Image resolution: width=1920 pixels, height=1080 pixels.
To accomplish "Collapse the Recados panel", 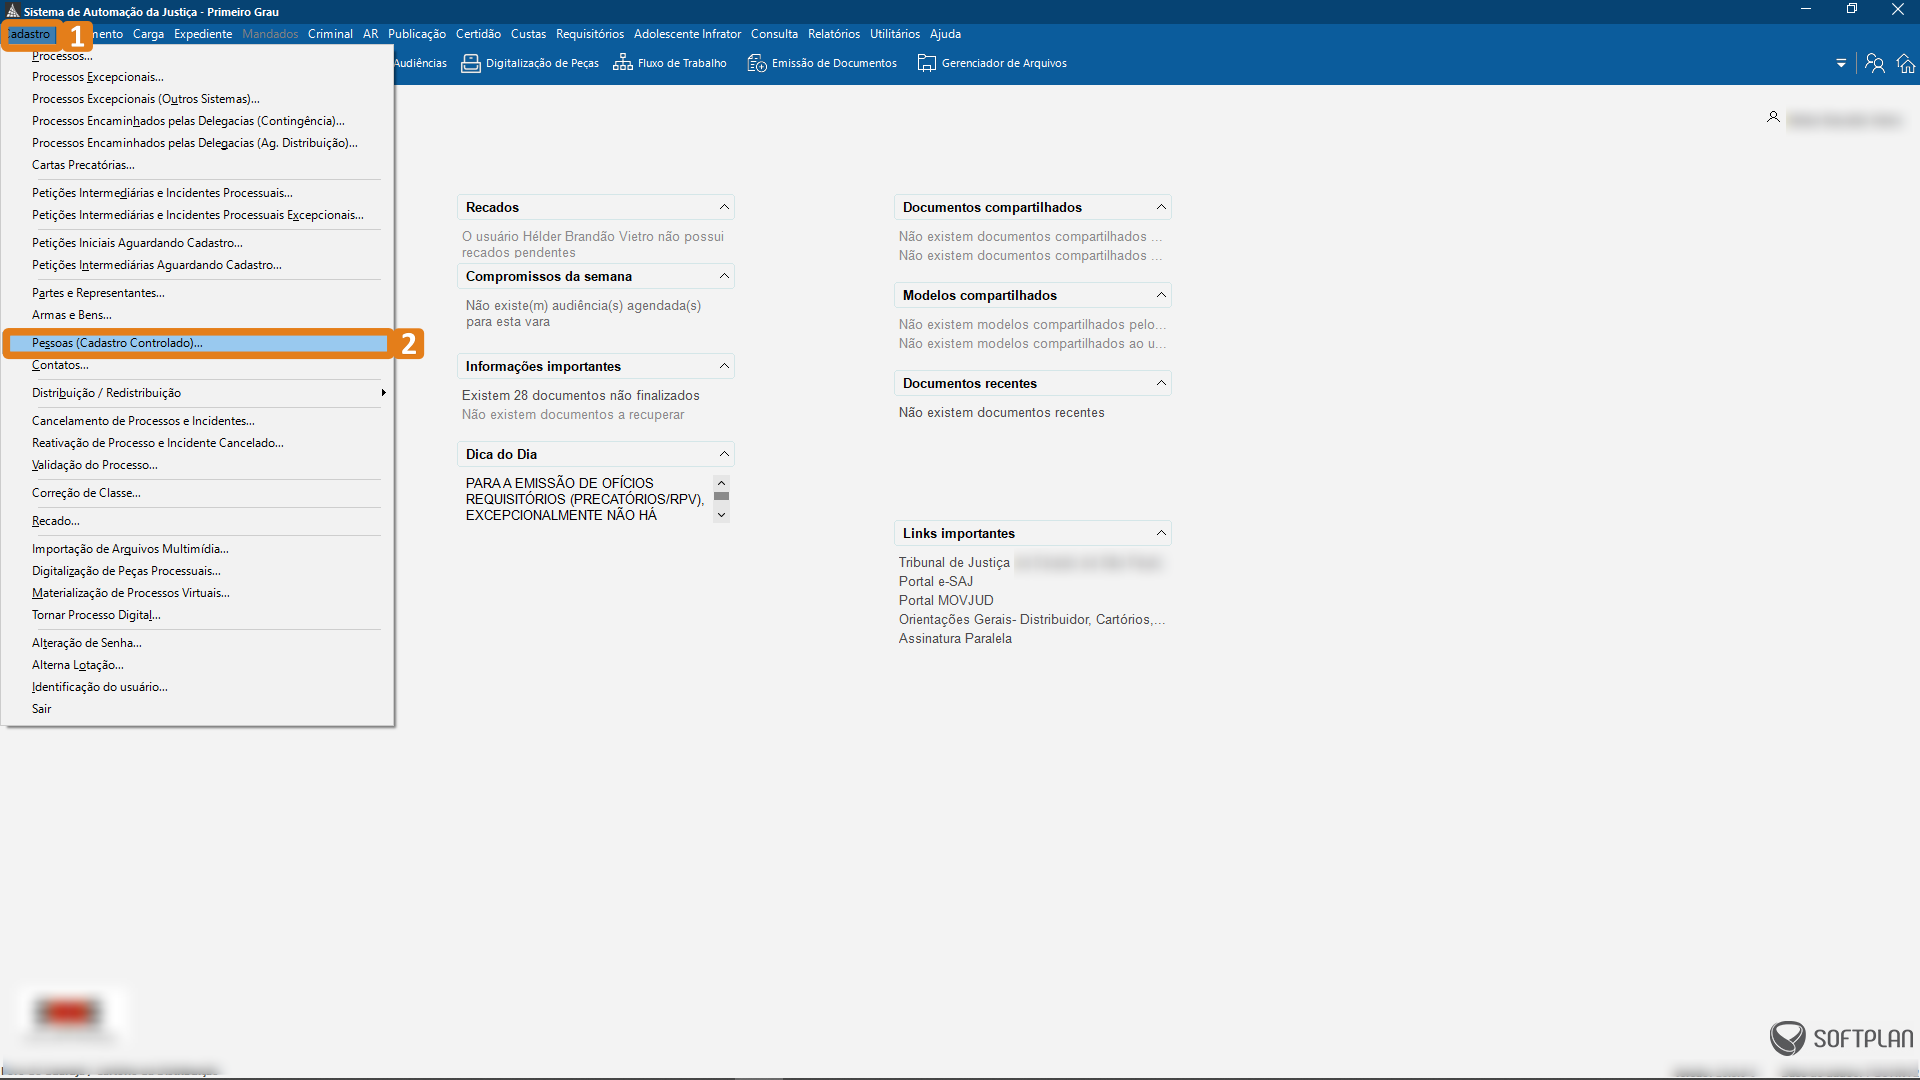I will click(724, 207).
